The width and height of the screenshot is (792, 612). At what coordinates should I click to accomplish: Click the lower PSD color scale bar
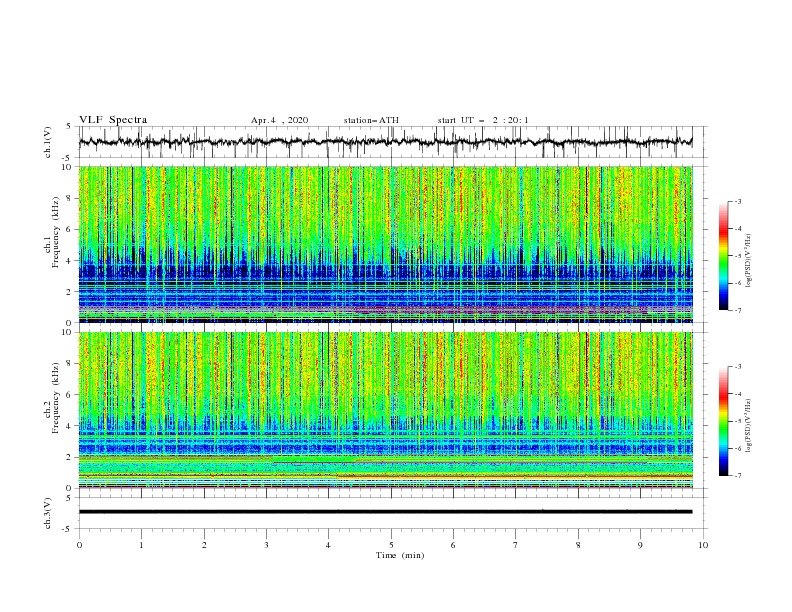click(723, 421)
